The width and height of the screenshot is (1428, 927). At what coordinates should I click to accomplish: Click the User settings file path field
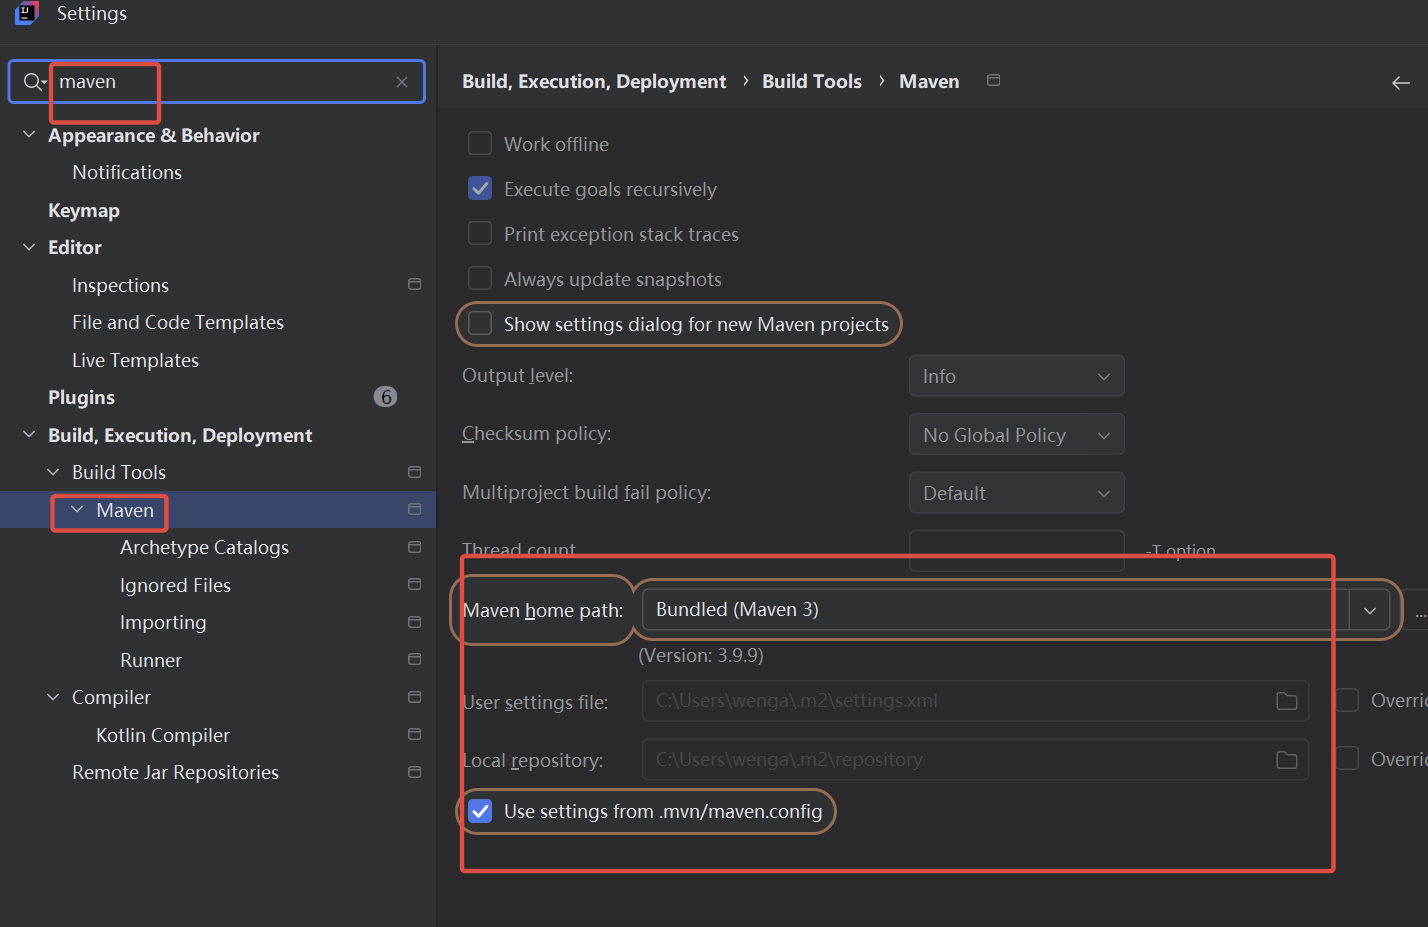[975, 701]
